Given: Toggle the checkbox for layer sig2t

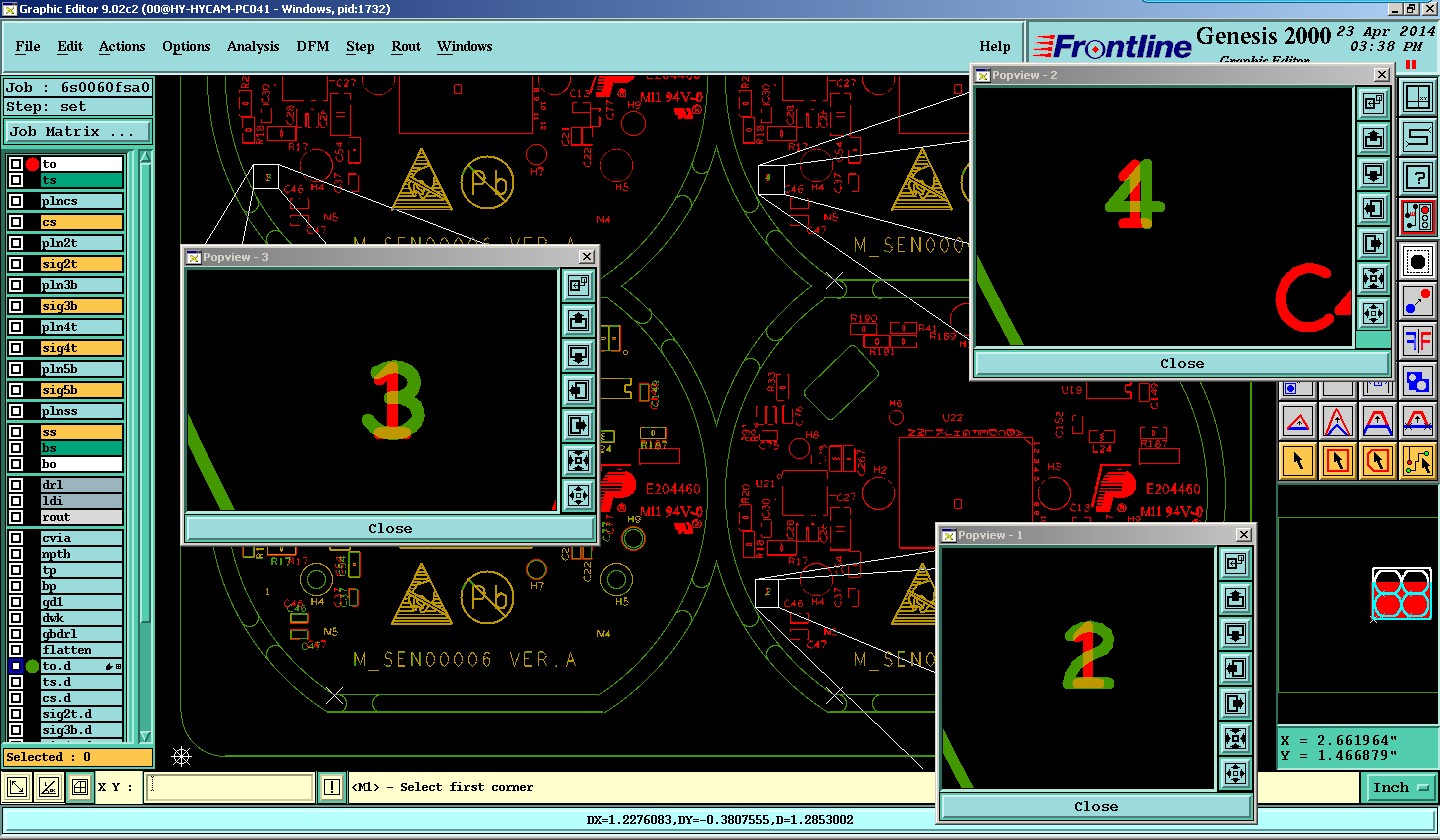Looking at the screenshot, I should point(16,264).
